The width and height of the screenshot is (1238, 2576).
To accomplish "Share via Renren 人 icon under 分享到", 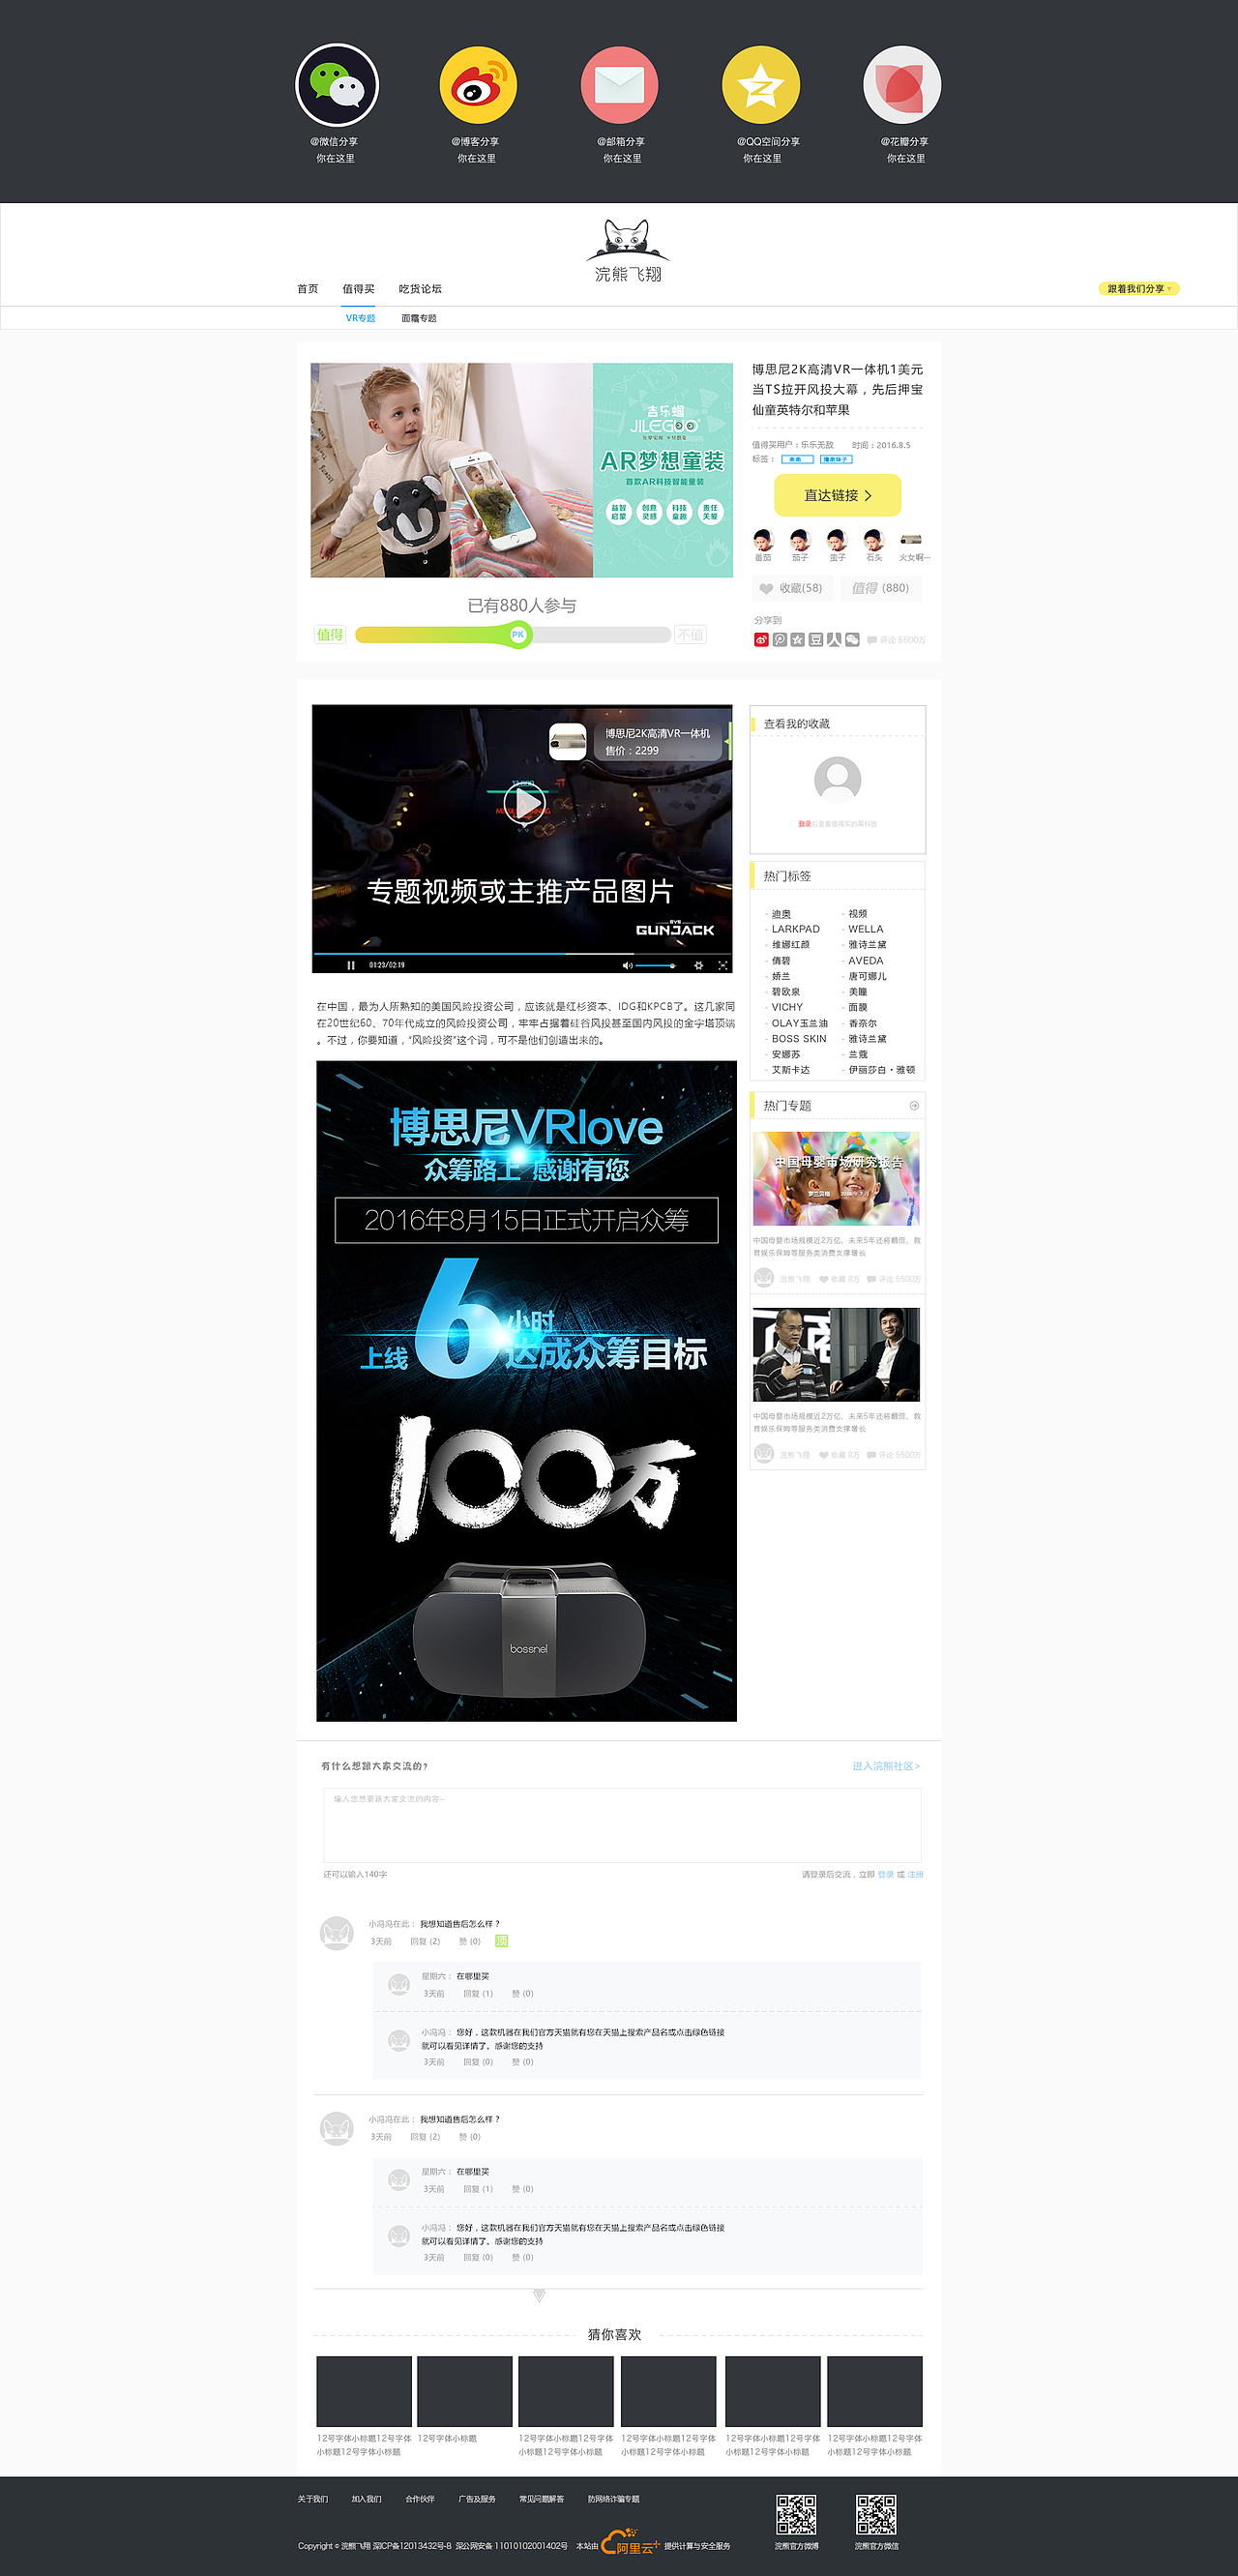I will pos(834,640).
